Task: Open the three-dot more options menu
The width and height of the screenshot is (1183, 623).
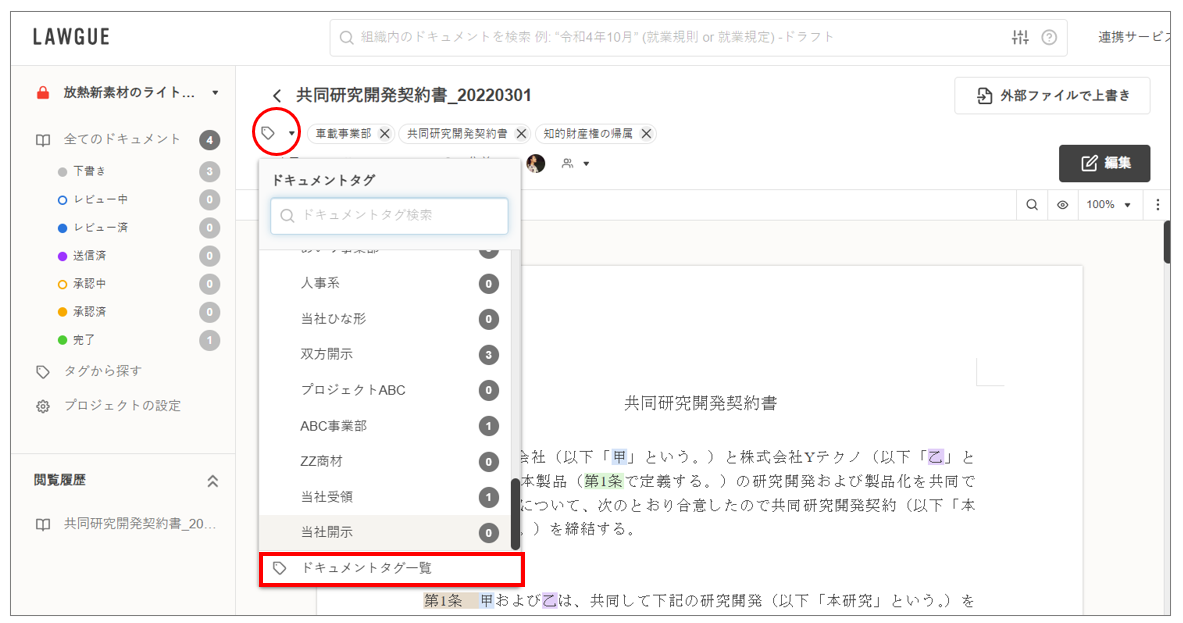Action: (x=1158, y=205)
